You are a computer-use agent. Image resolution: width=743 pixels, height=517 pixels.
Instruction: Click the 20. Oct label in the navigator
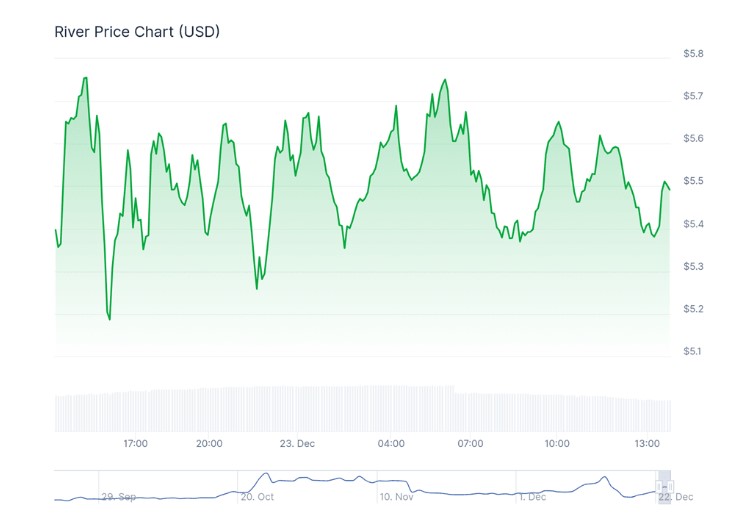point(257,496)
